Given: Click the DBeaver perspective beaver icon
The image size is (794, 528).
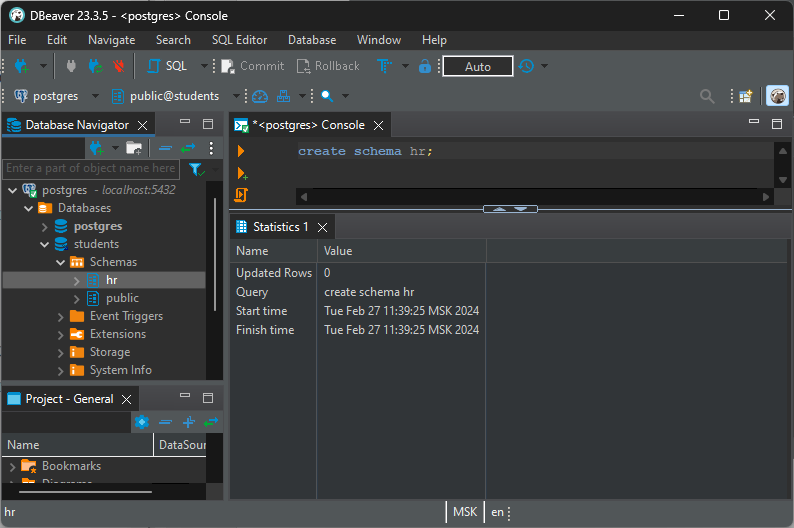Looking at the screenshot, I should click(x=777, y=96).
